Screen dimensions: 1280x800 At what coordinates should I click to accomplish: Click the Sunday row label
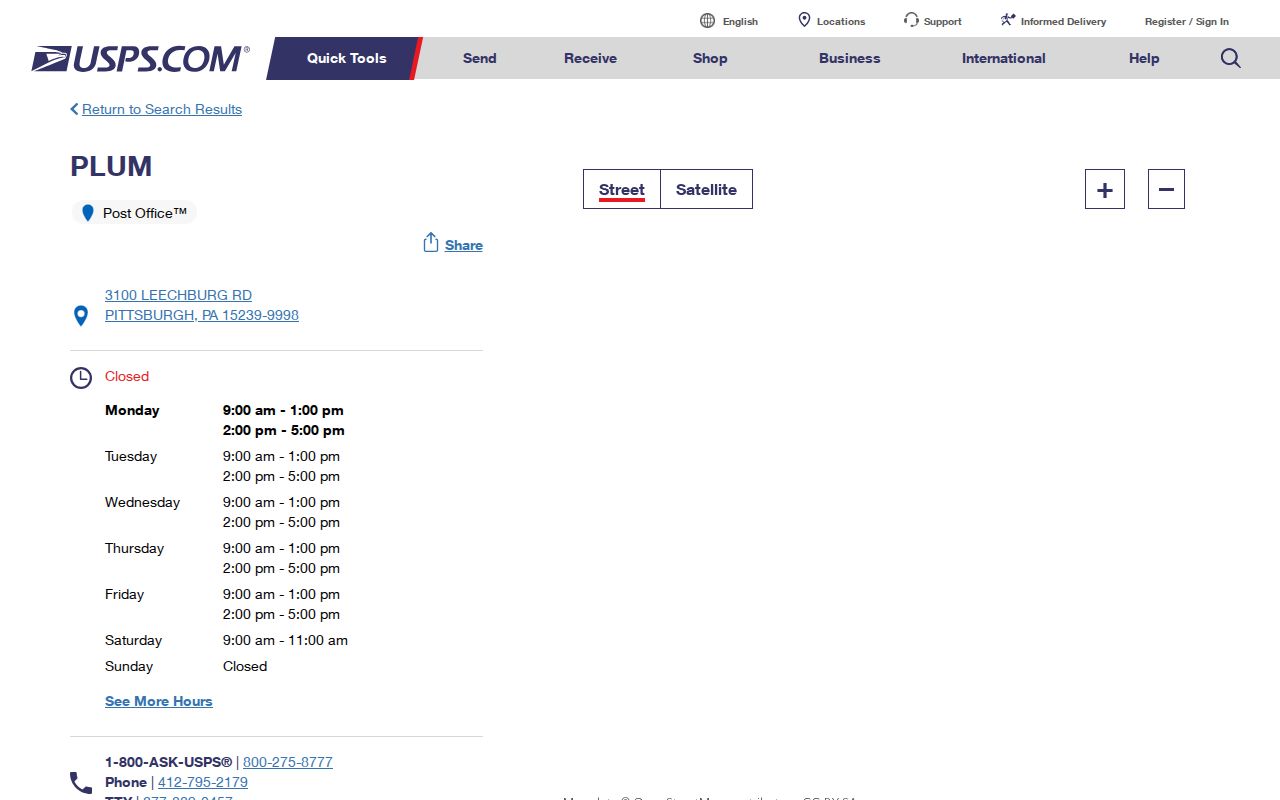[x=129, y=666]
